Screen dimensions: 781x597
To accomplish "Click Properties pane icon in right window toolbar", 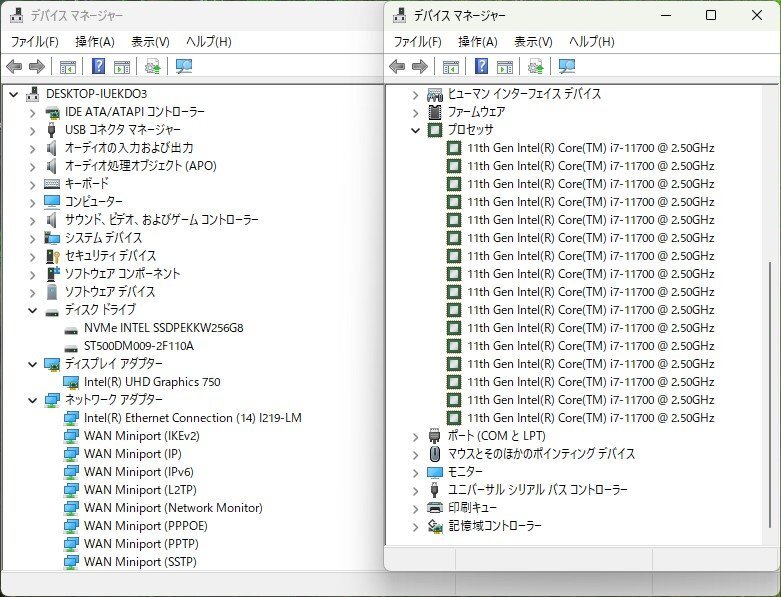I will pyautogui.click(x=505, y=66).
